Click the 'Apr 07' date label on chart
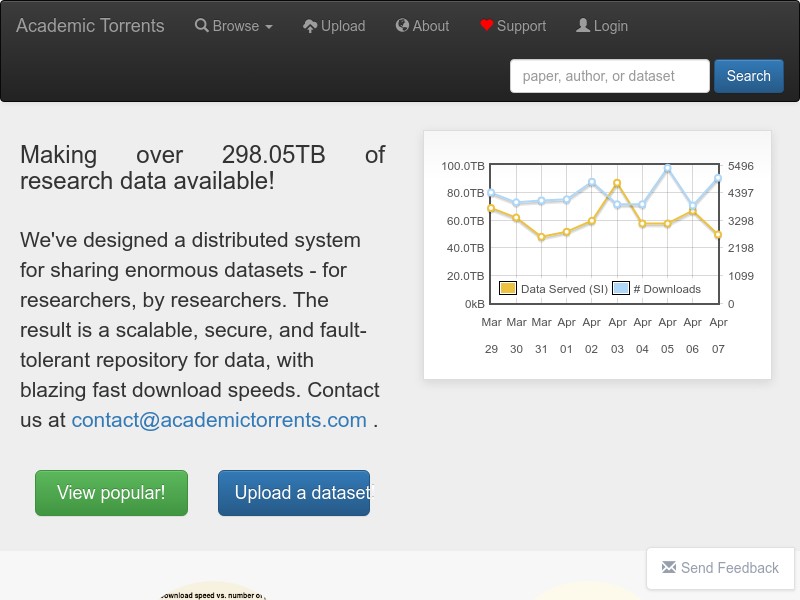Image resolution: width=800 pixels, height=600 pixels. pyautogui.click(x=718, y=336)
